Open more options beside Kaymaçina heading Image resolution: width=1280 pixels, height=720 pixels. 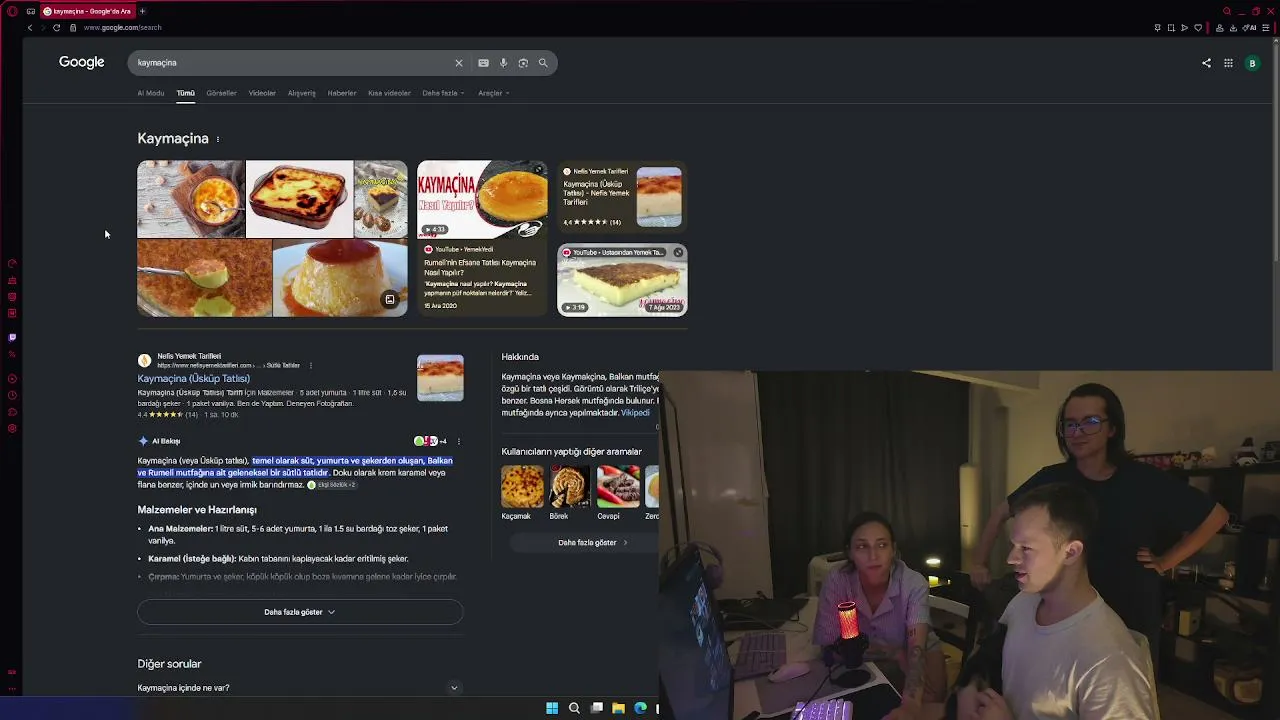point(217,139)
